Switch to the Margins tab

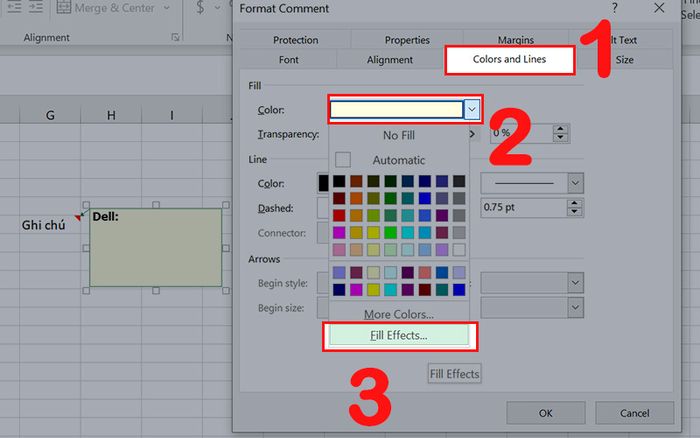tap(516, 40)
